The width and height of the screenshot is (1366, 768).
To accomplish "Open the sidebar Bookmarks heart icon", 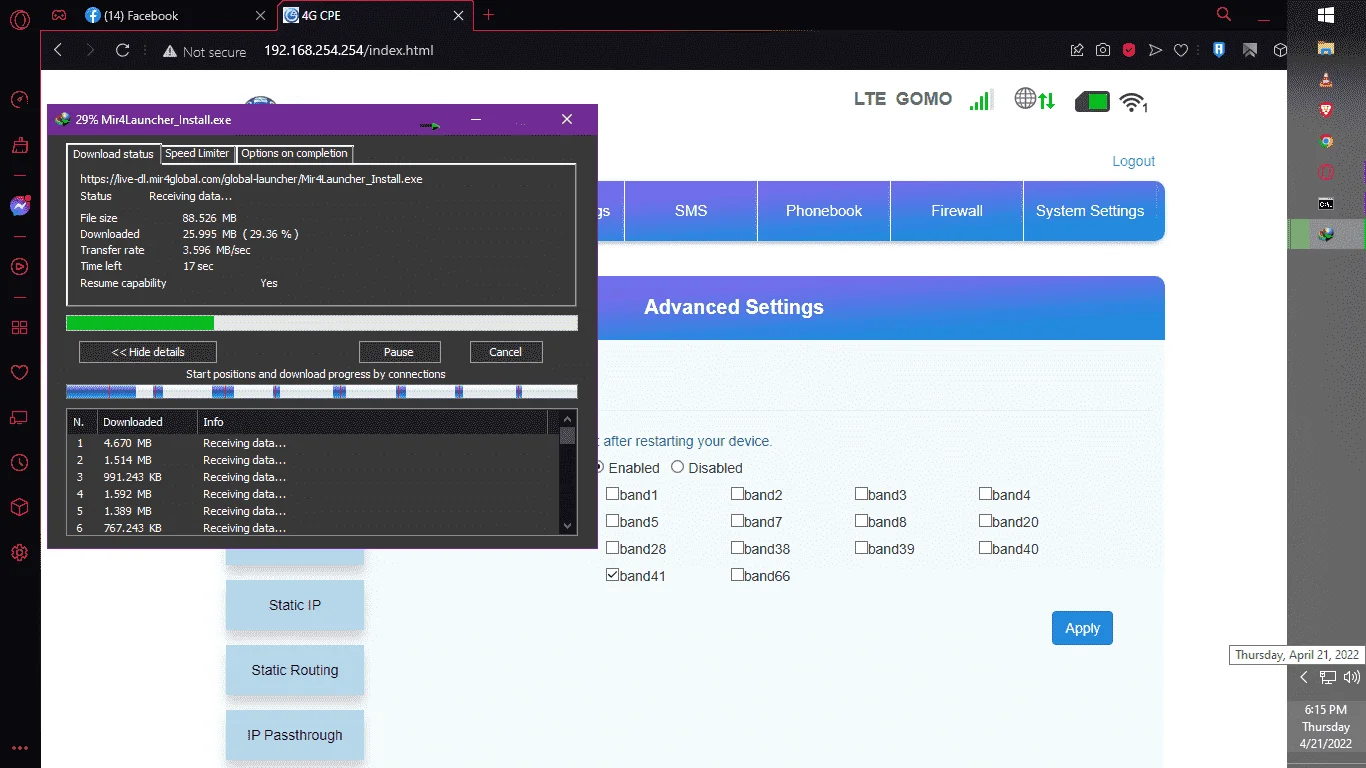I will coord(19,372).
